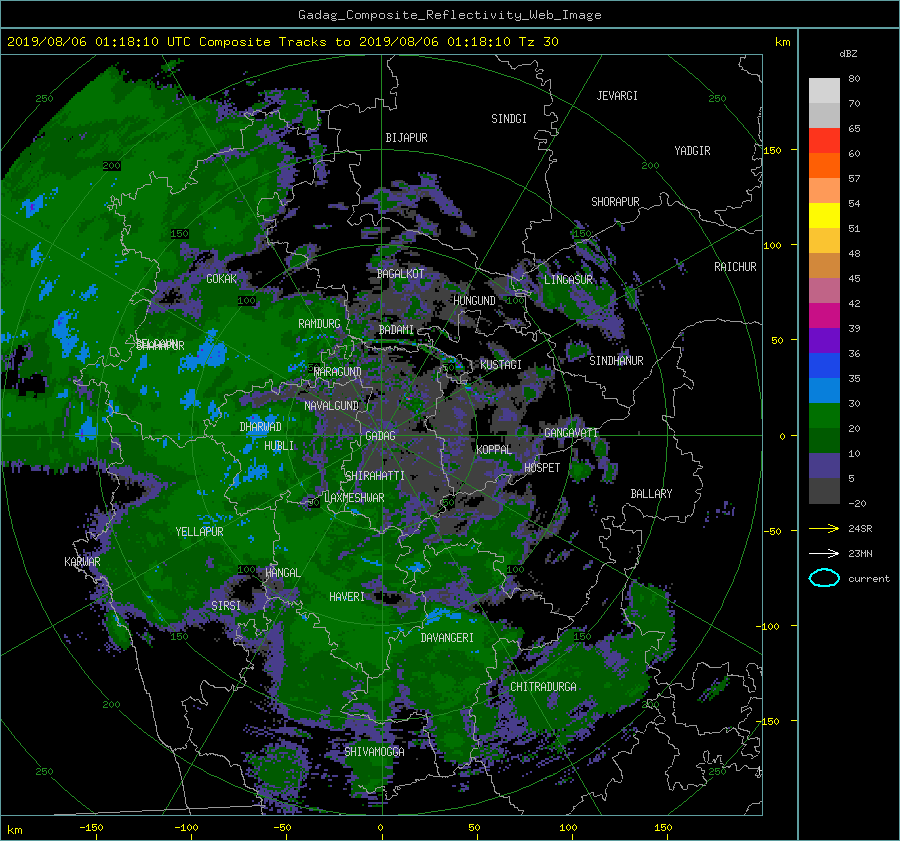
Task: Click the '-20' value at dBZ scale bottom
Action: (x=857, y=503)
